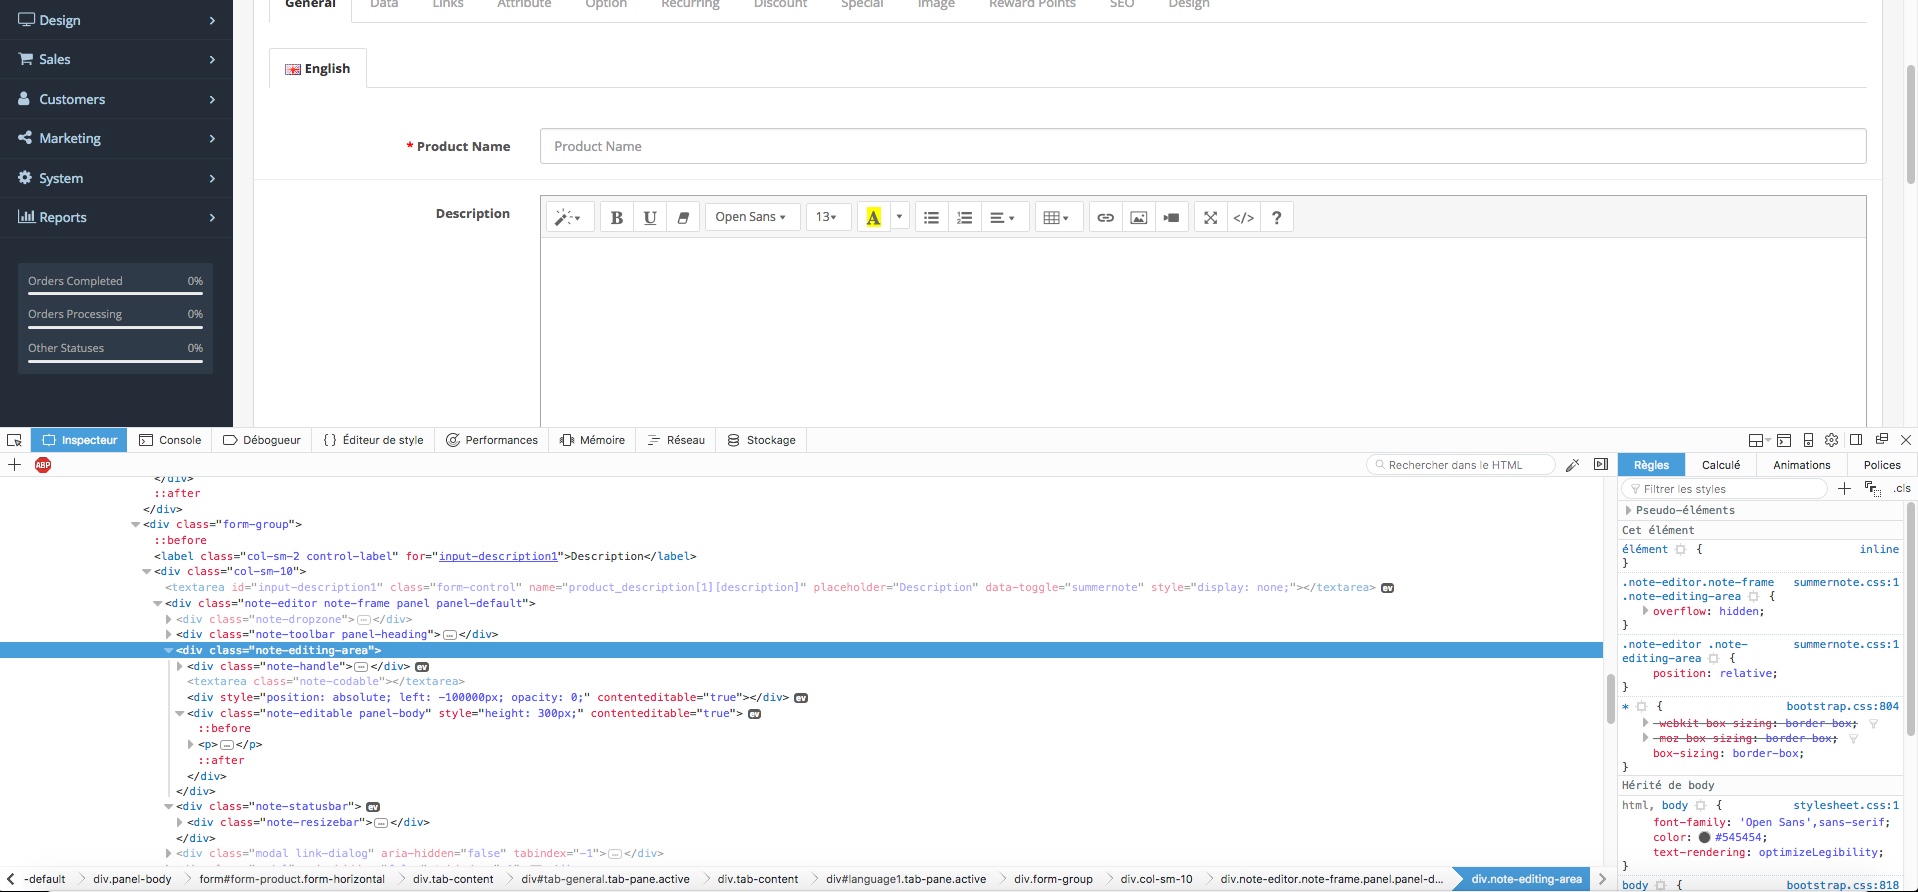Screen dimensions: 1918x892
Task: Activate the element picker in devtools
Action: (14, 440)
